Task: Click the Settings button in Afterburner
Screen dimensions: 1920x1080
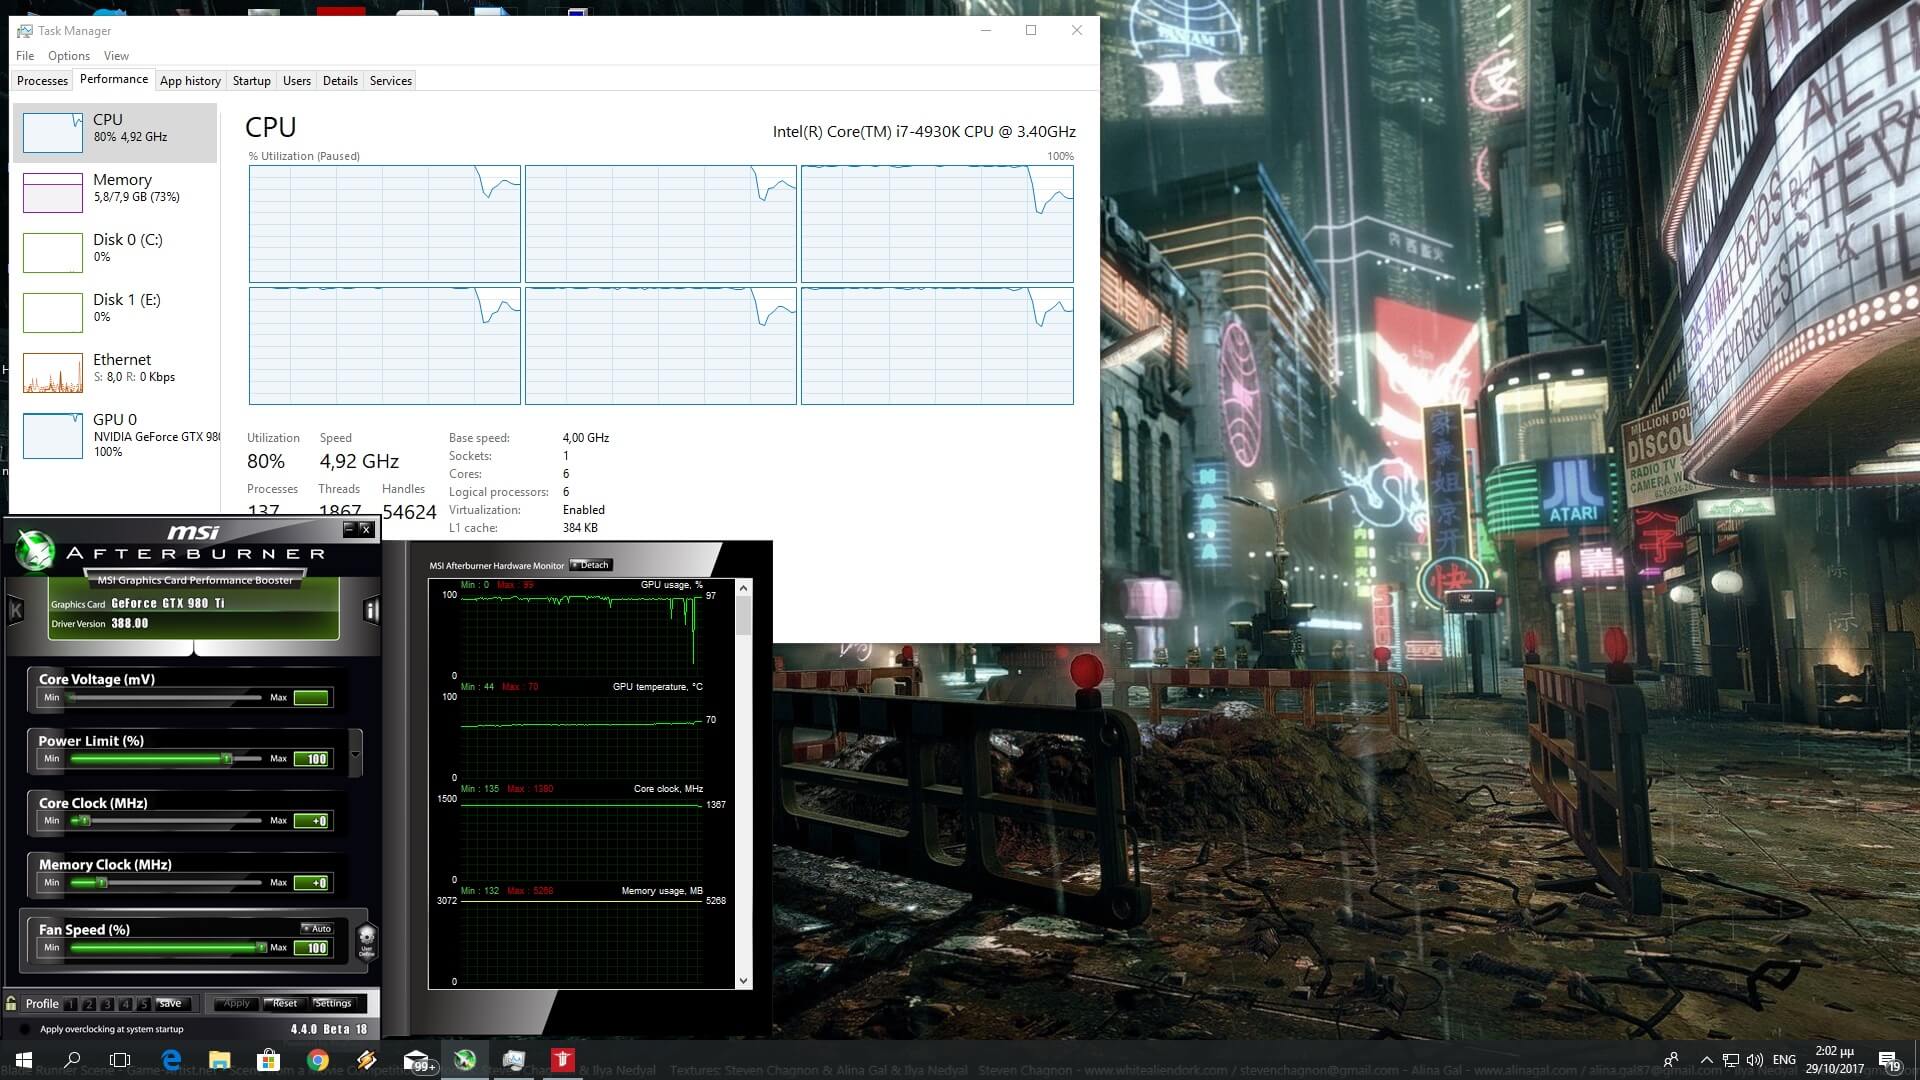Action: coord(333,1003)
